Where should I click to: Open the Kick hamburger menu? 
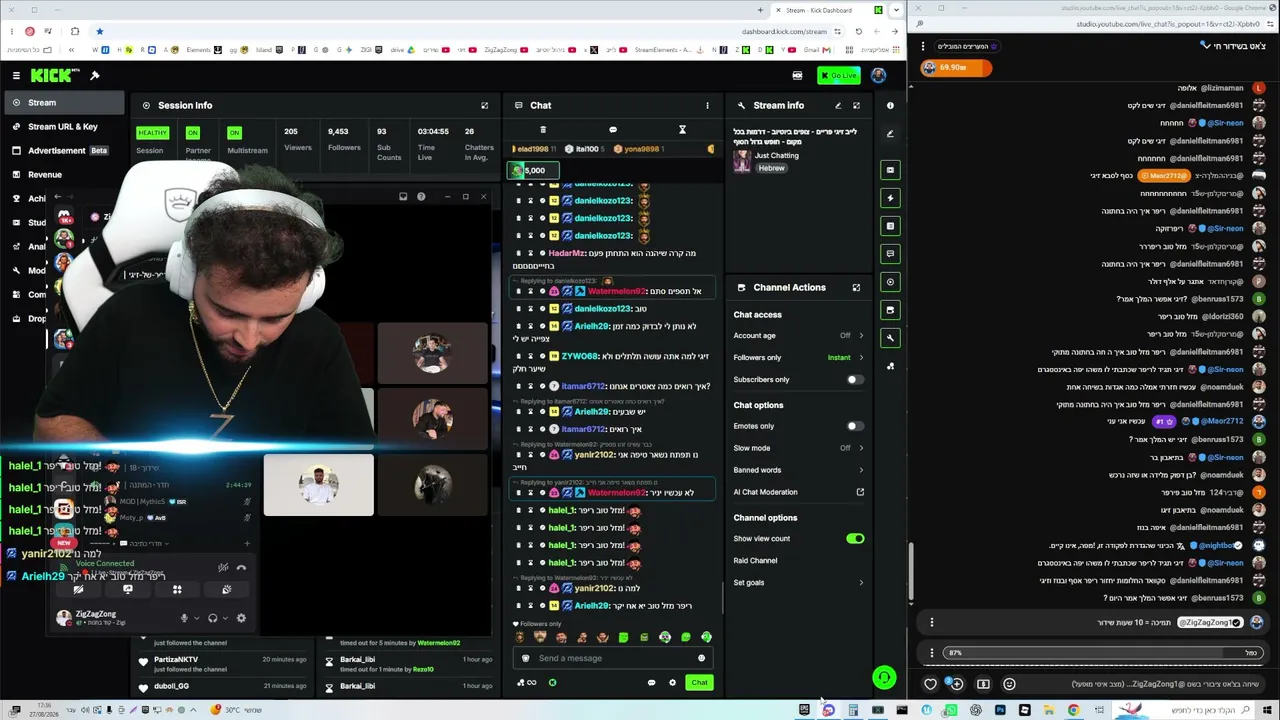point(16,75)
